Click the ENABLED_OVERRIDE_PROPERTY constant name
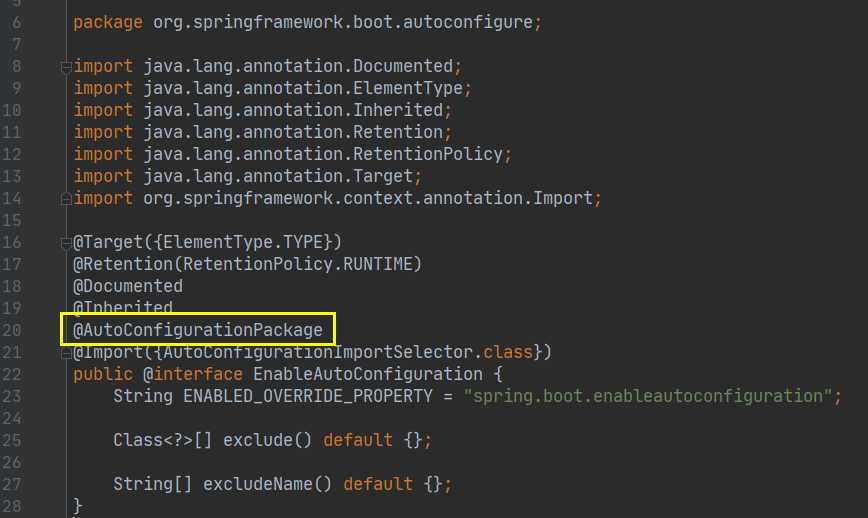Viewport: 868px width, 518px height. 308,396
